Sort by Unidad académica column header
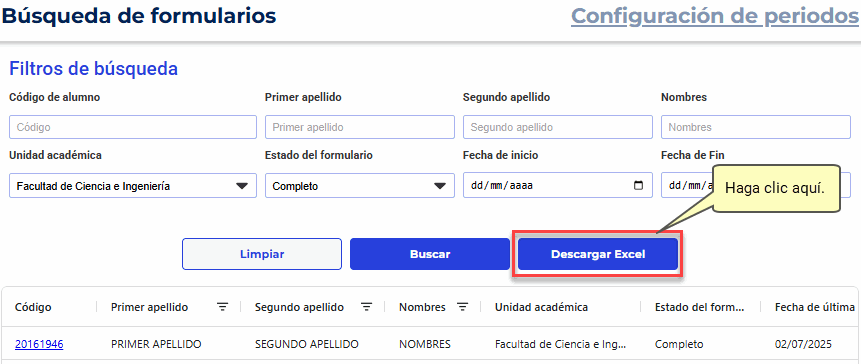 pos(541,307)
